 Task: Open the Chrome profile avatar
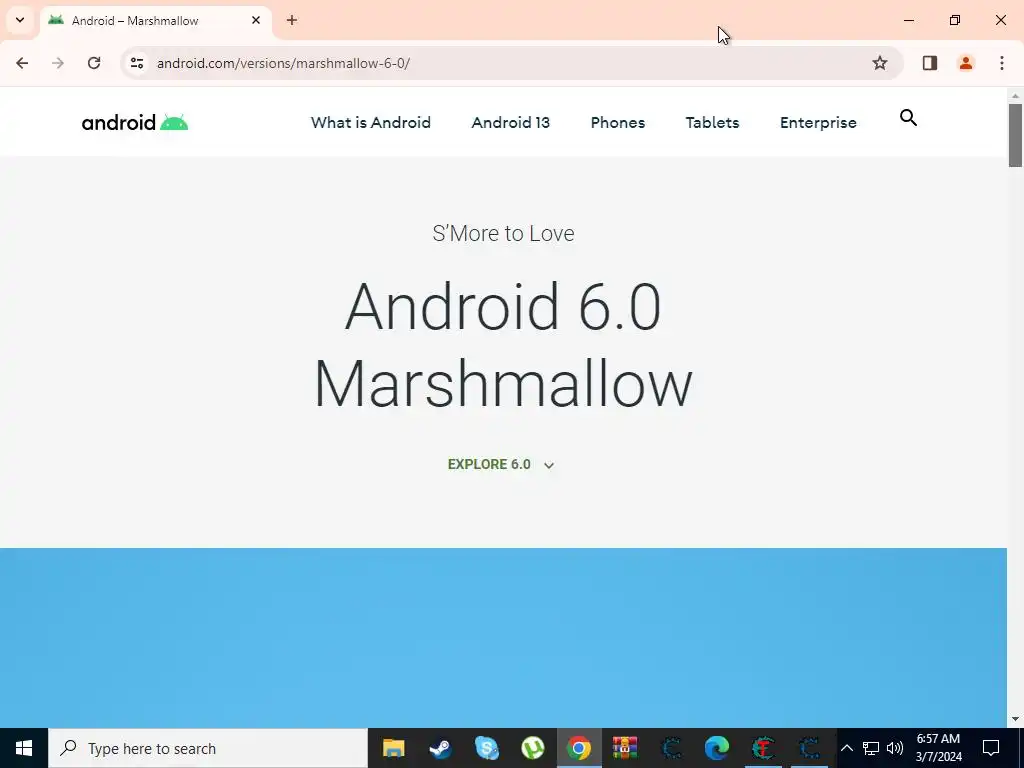coord(966,63)
